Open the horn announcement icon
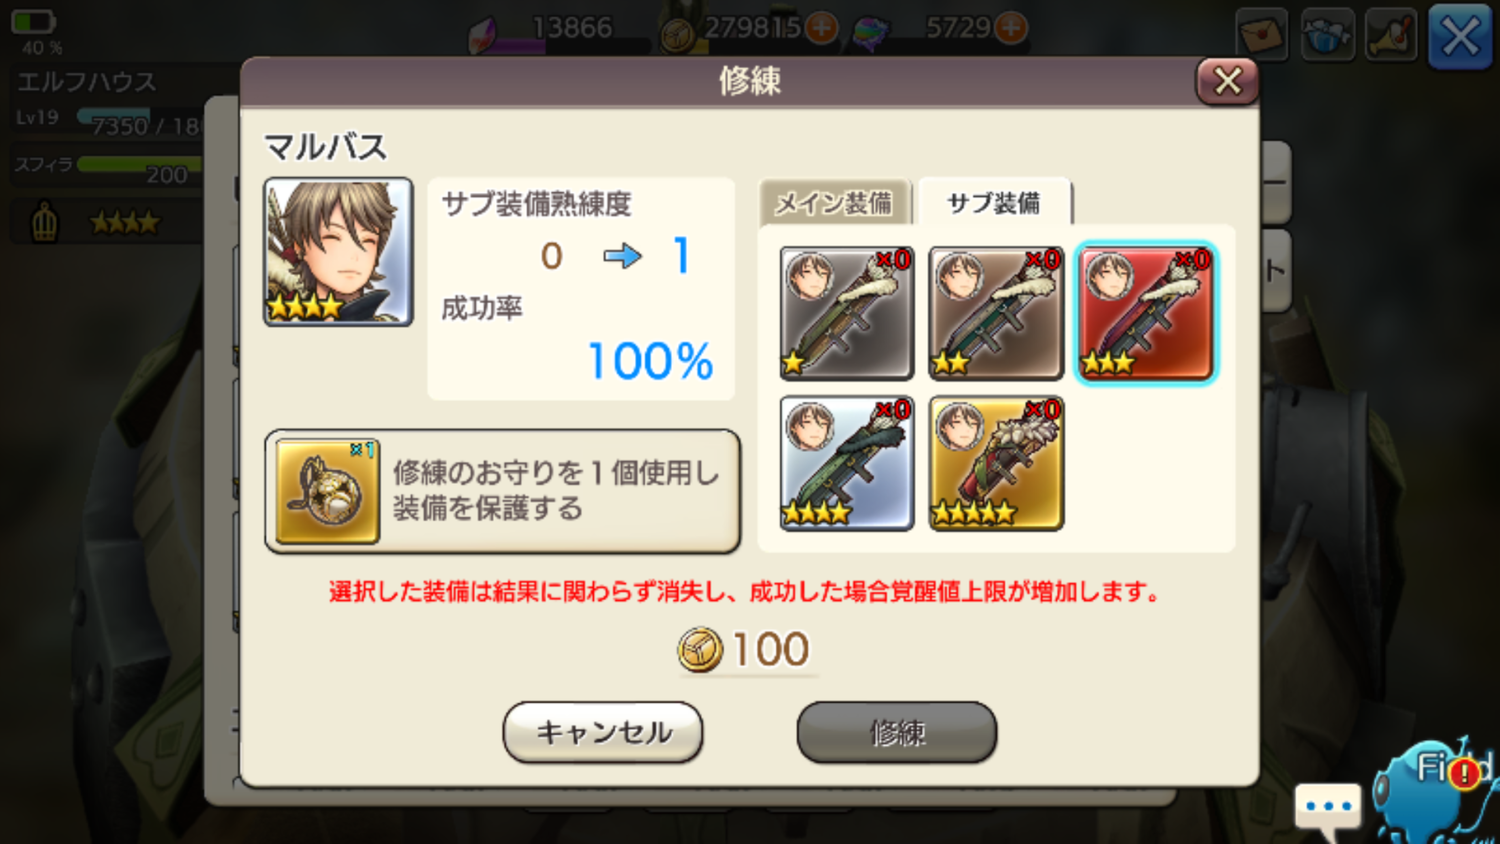The height and width of the screenshot is (844, 1500). 1391,34
